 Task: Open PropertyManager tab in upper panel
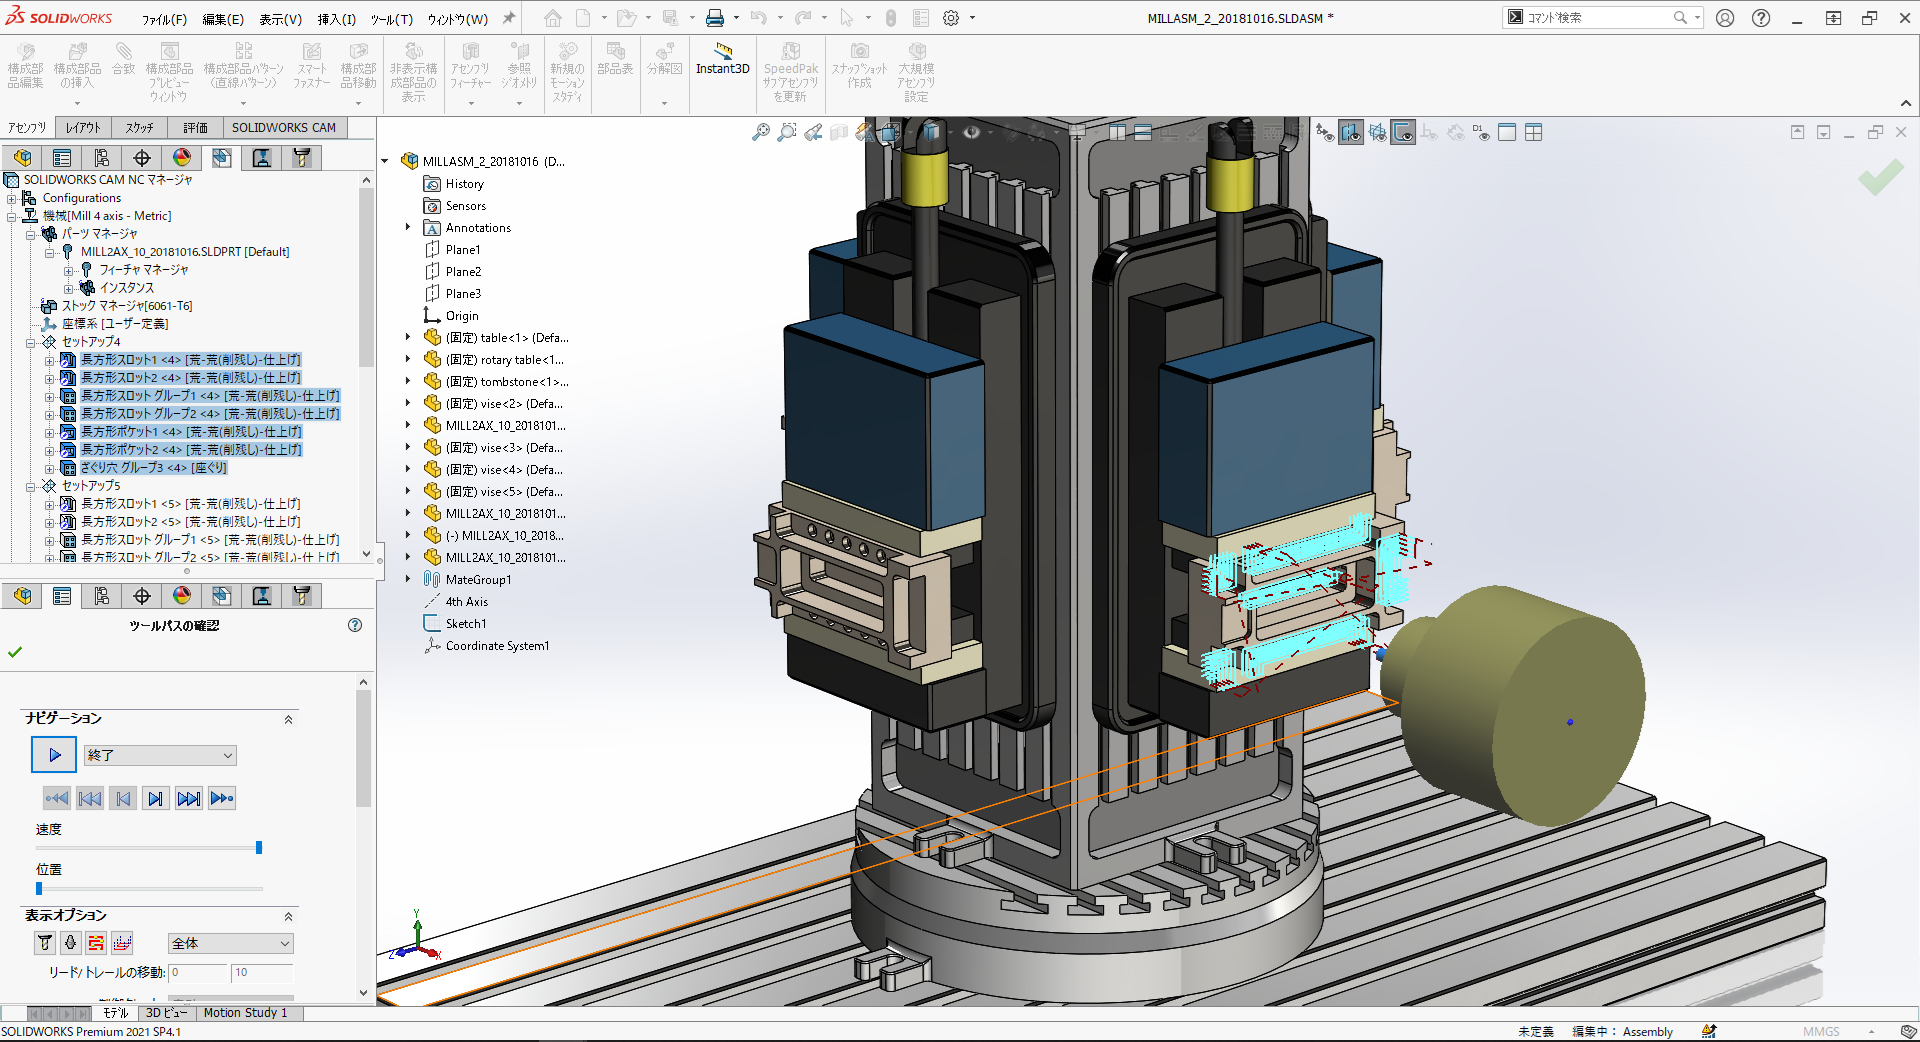pyautogui.click(x=62, y=158)
